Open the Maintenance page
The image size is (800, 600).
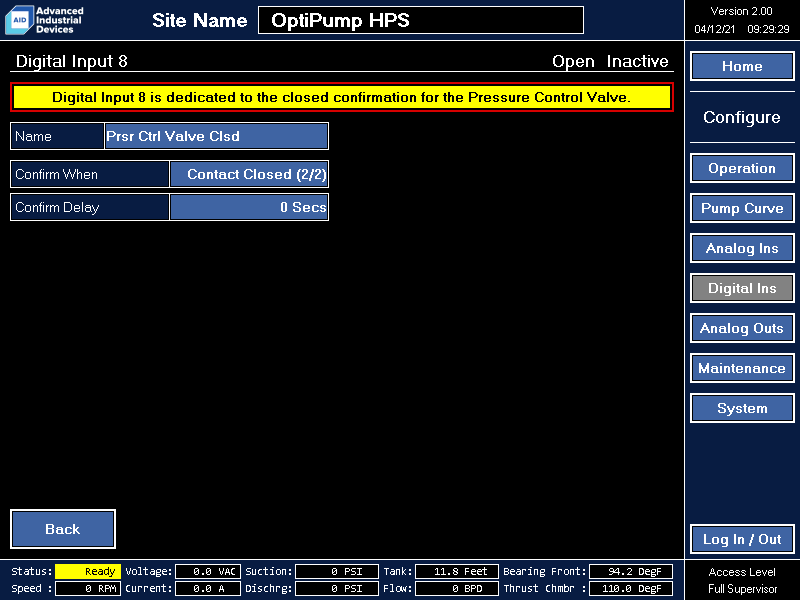click(x=742, y=368)
